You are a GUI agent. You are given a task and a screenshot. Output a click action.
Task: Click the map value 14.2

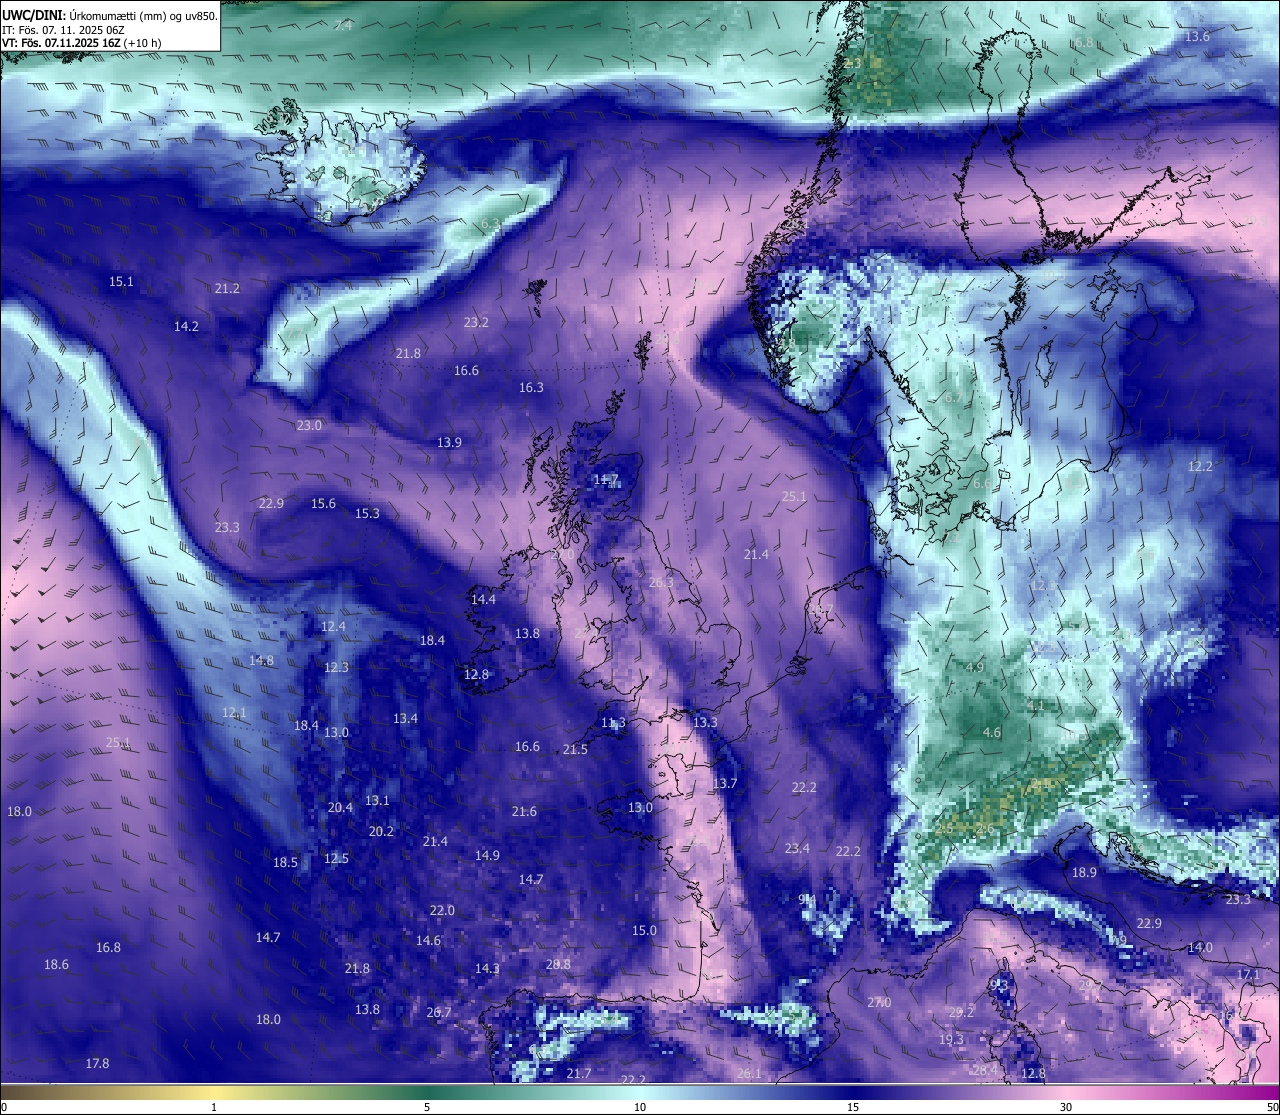[186, 327]
